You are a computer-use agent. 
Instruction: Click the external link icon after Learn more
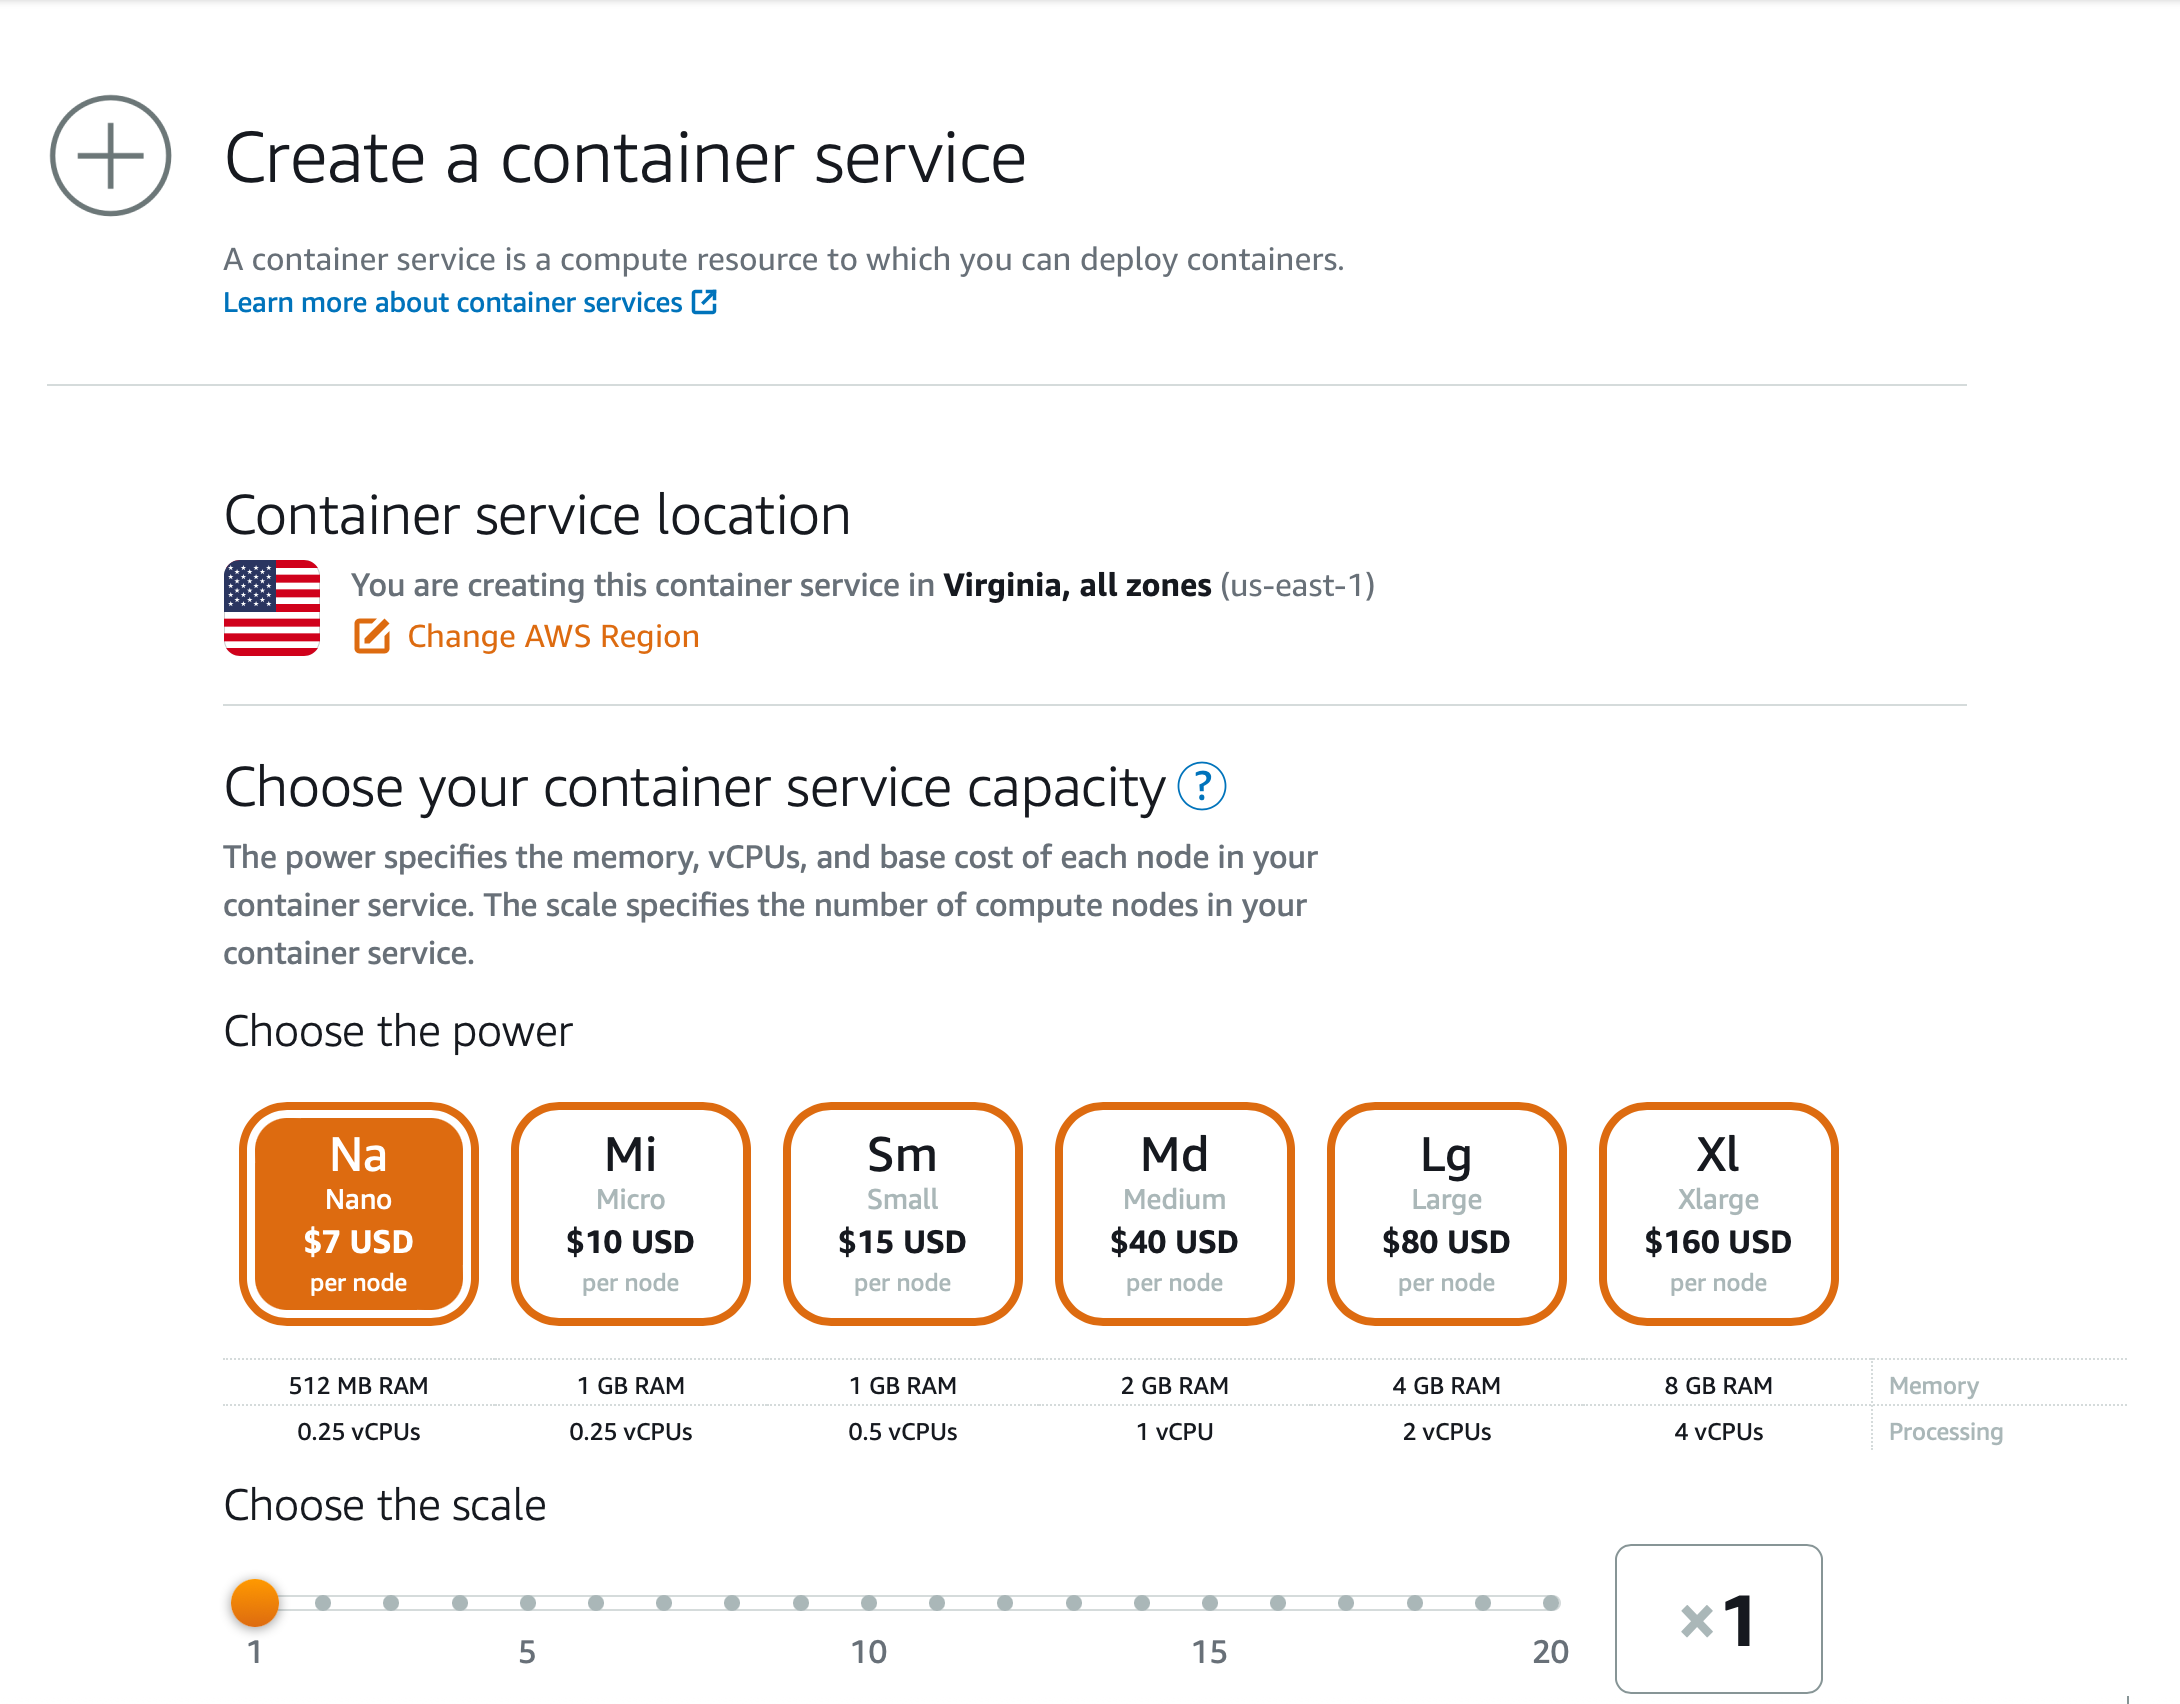pos(704,301)
